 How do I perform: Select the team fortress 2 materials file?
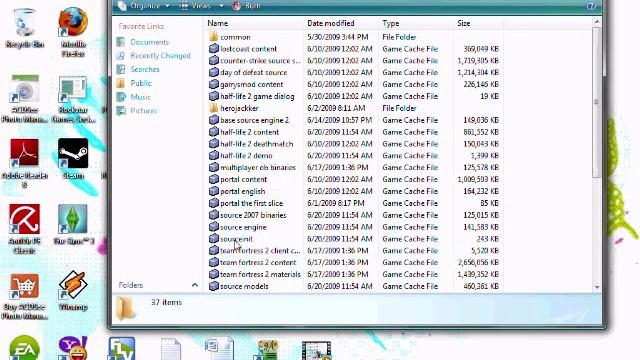tap(260, 274)
